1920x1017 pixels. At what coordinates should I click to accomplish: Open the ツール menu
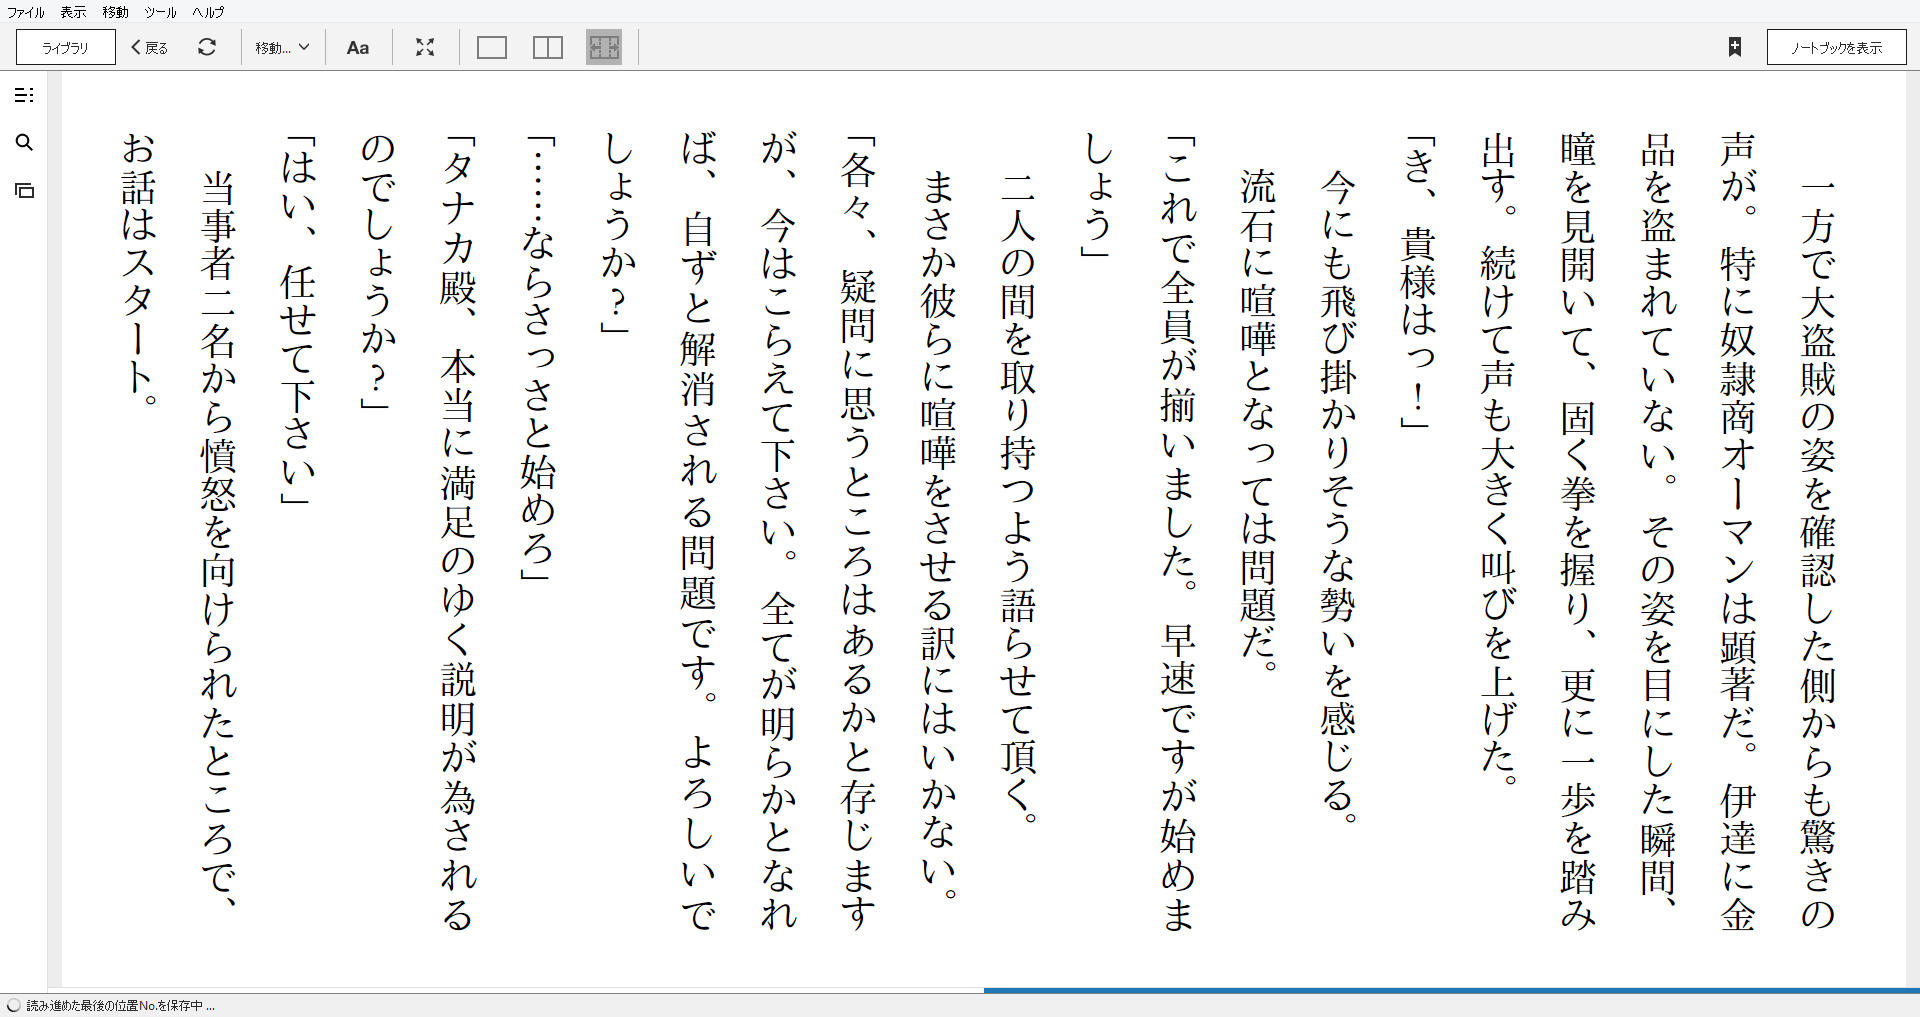click(160, 12)
